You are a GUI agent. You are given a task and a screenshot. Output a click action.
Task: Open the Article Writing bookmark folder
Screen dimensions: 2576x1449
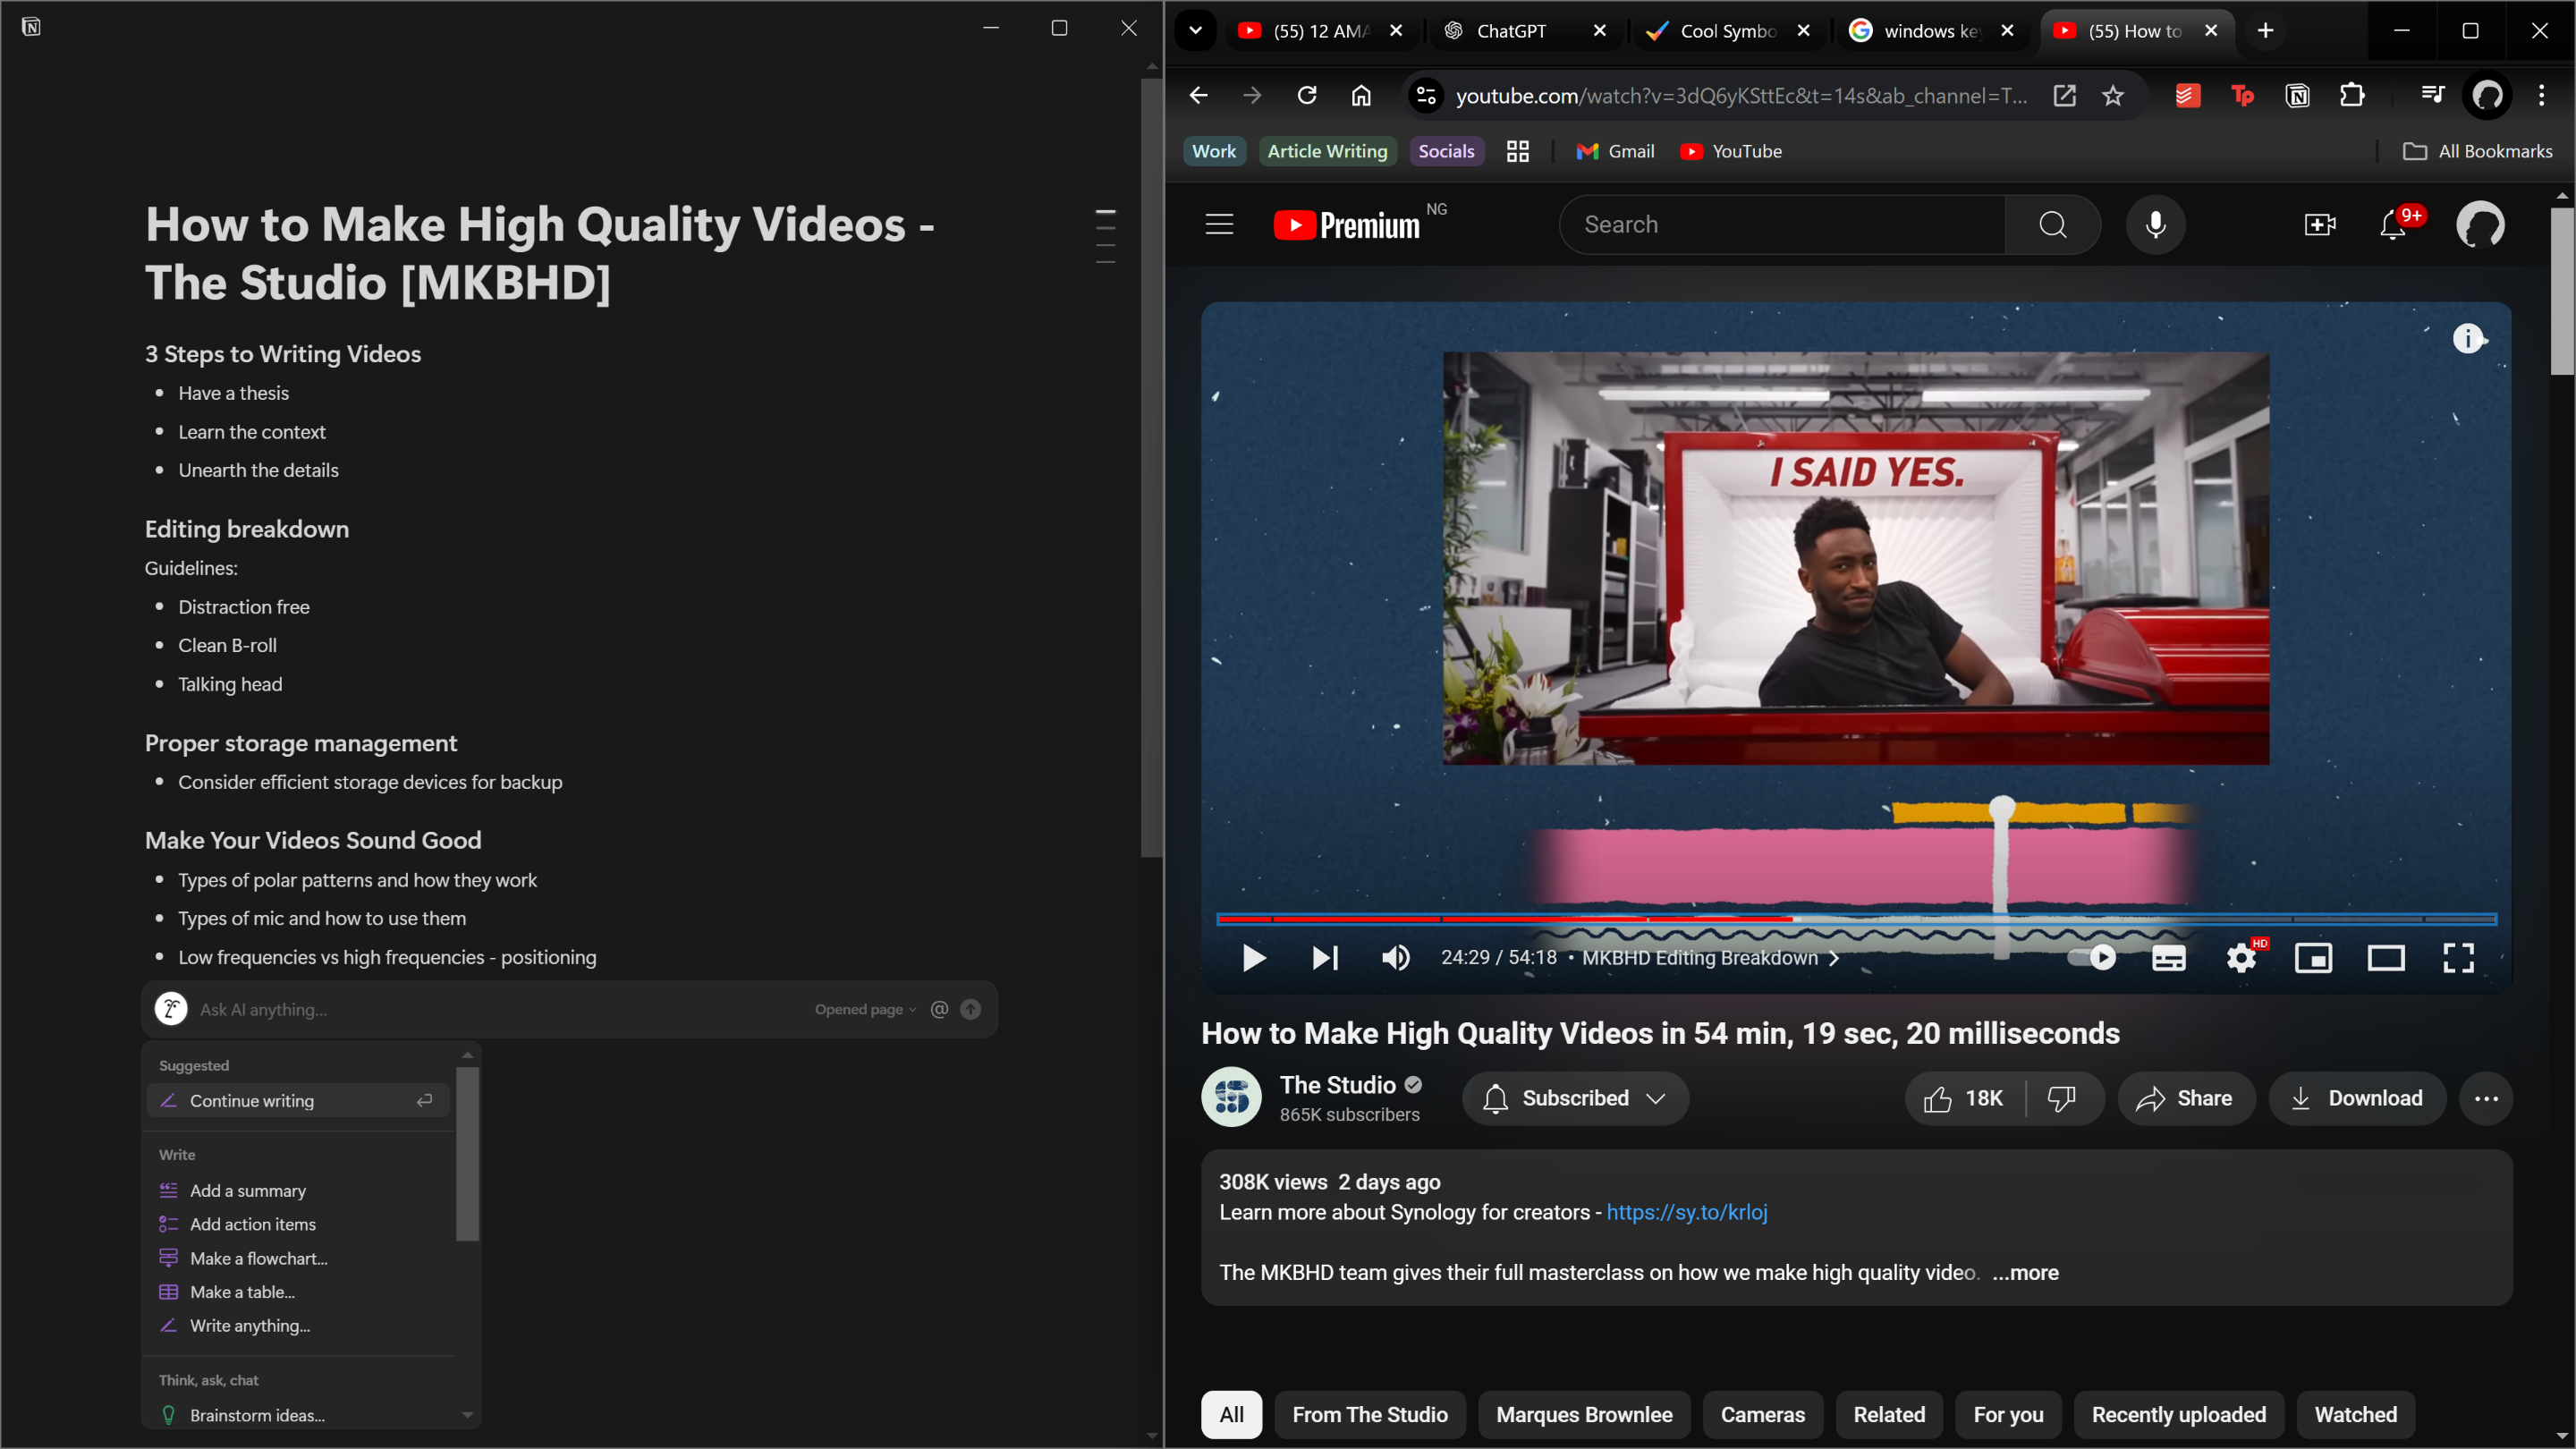coord(1327,151)
